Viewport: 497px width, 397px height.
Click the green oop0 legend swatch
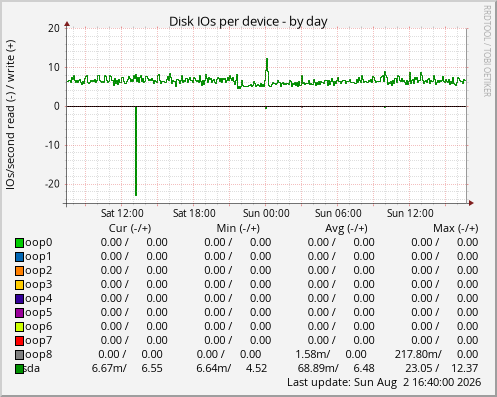tap(19, 243)
